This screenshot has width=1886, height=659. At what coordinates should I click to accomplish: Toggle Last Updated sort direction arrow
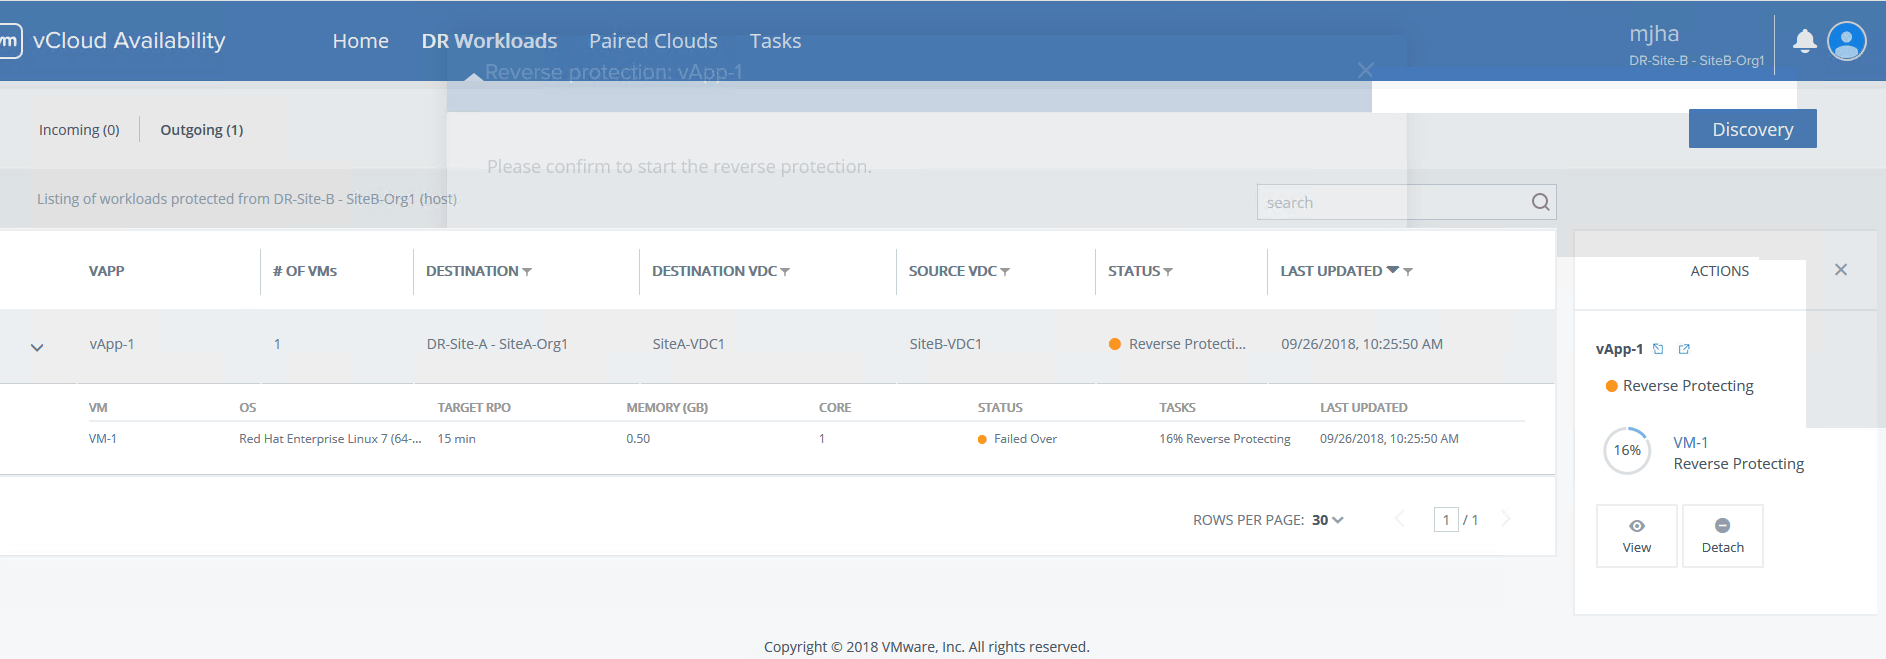(x=1393, y=270)
